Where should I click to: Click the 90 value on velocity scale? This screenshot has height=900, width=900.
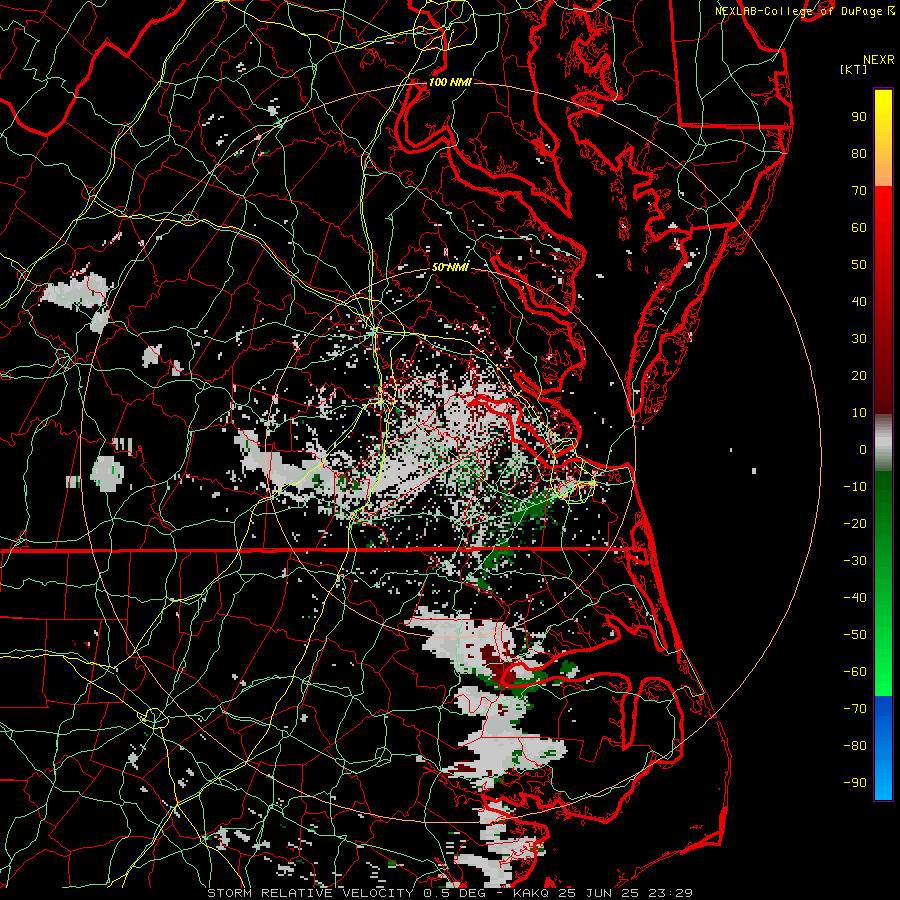859,117
